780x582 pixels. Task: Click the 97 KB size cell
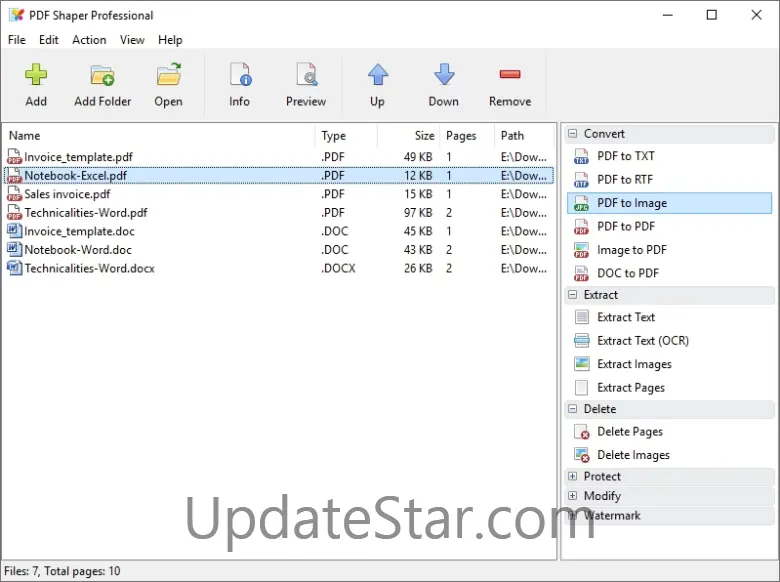418,213
